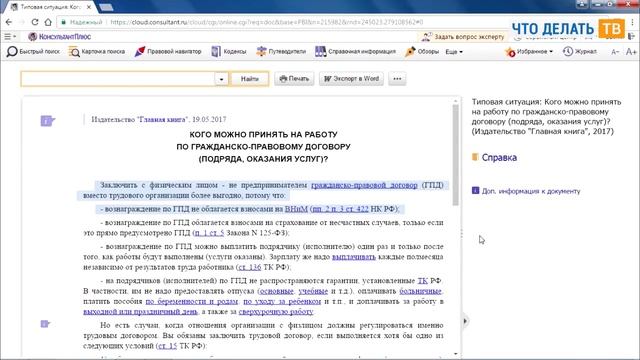Open Справочная информация
This screenshot has height=360, width=640.
(x=355, y=51)
